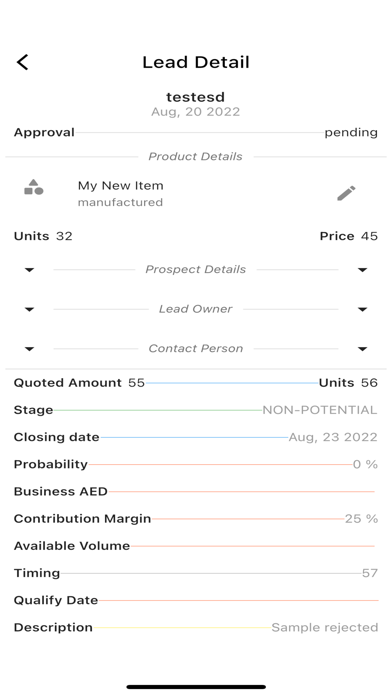Tap the 0 % probability value

[x=365, y=464]
